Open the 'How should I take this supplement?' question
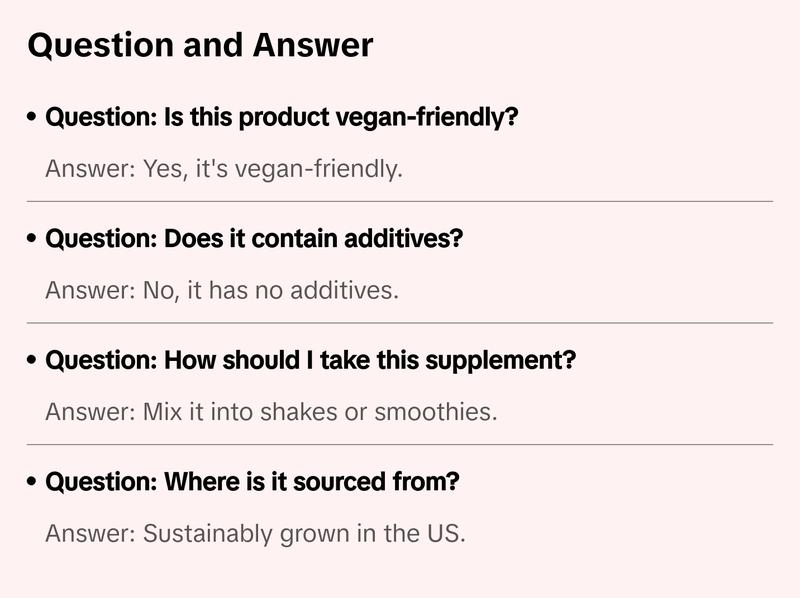The height and width of the screenshot is (598, 800). click(310, 361)
